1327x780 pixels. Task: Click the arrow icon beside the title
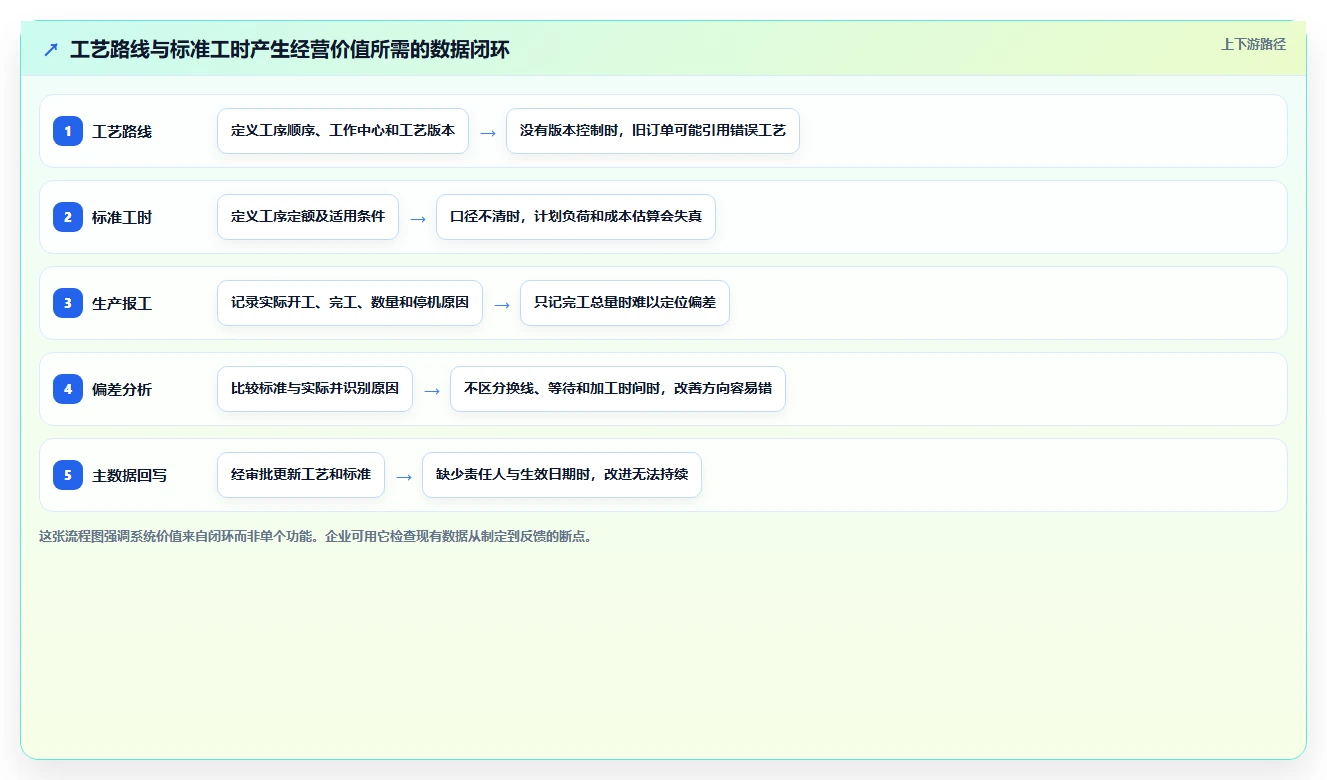pos(51,50)
